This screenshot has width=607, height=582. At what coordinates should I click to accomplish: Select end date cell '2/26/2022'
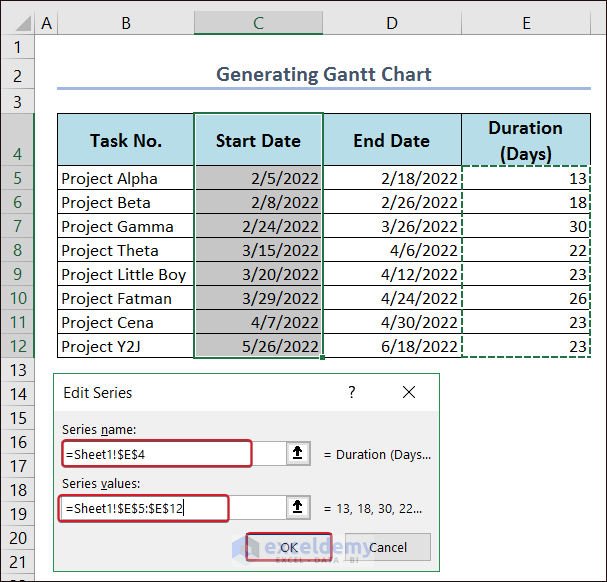pos(392,202)
